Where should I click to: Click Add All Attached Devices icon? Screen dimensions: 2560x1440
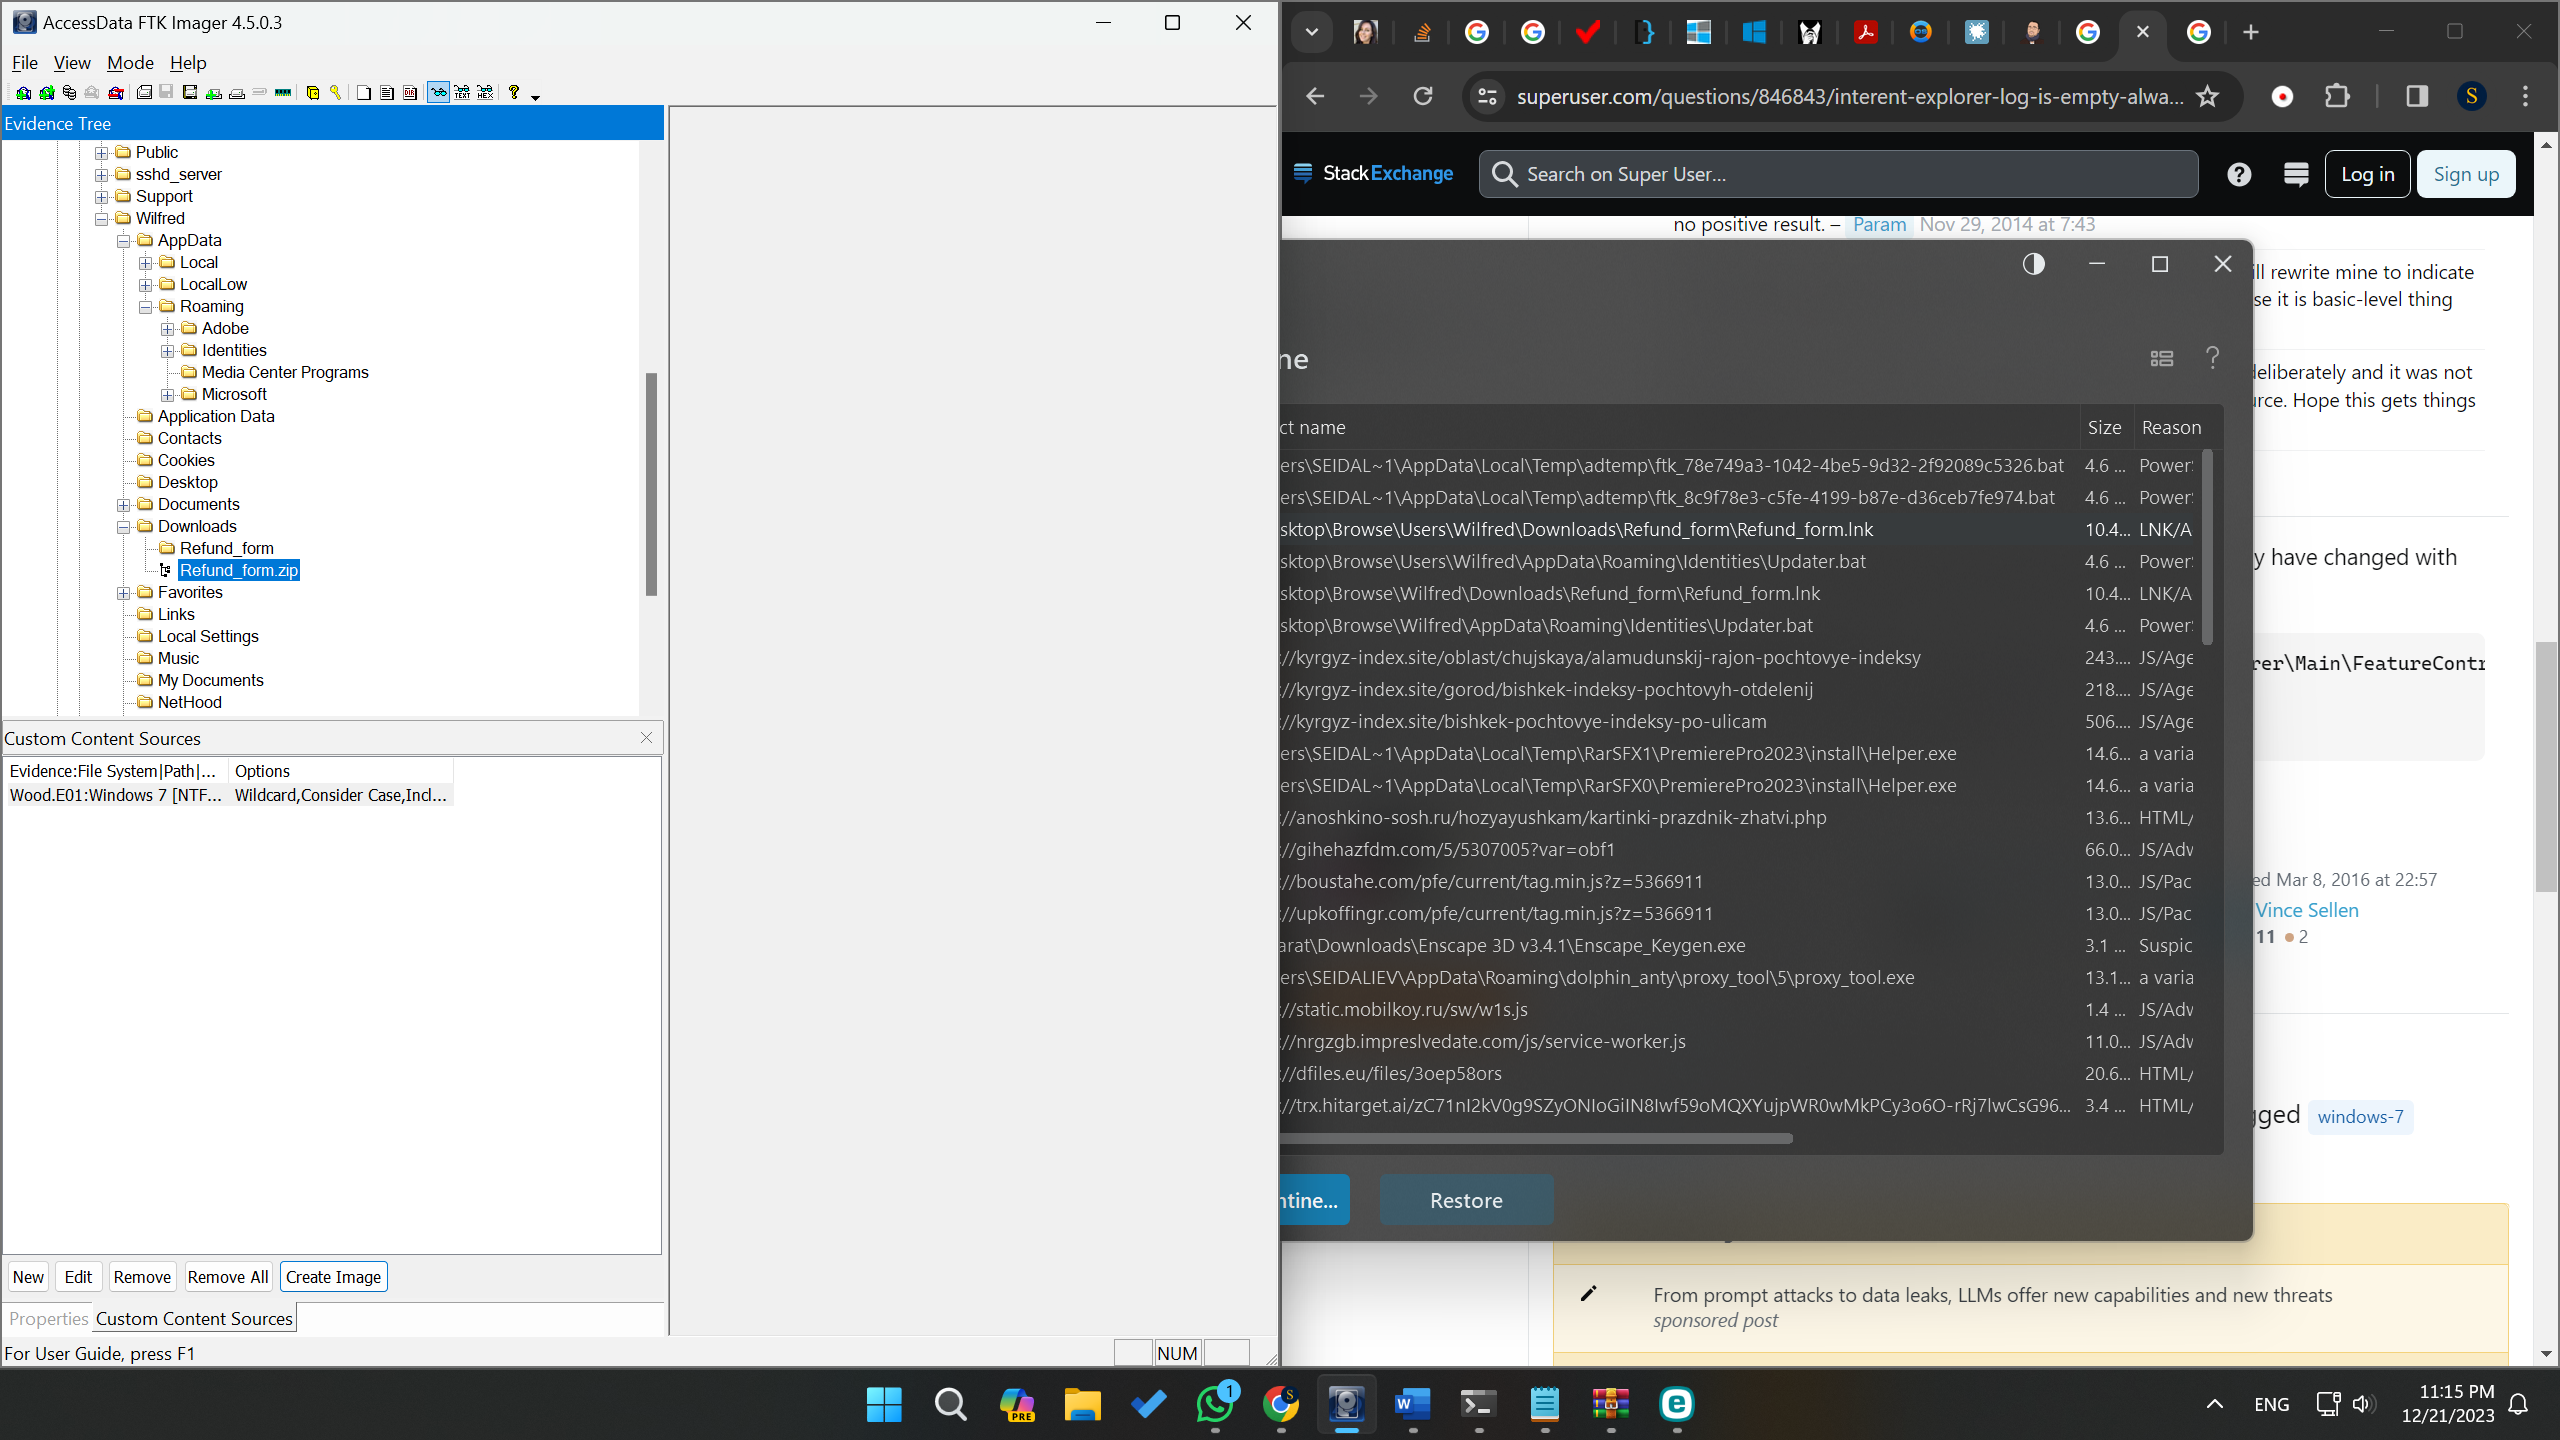[47, 93]
